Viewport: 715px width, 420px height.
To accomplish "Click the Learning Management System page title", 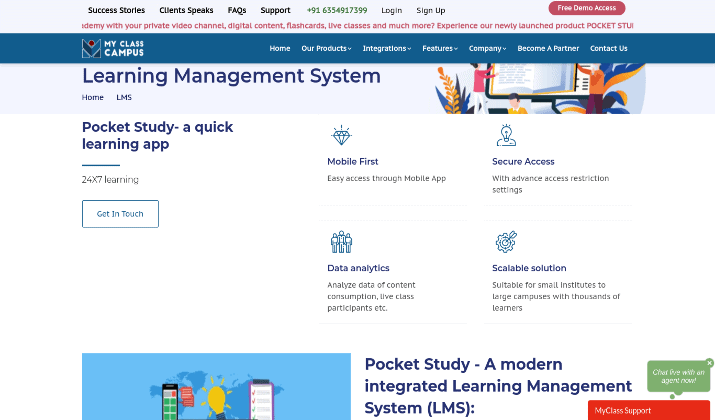I will click(x=231, y=76).
